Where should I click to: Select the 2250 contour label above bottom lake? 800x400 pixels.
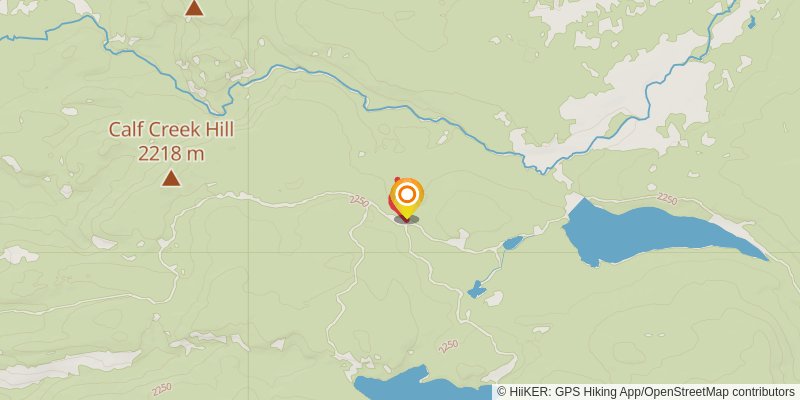click(448, 346)
